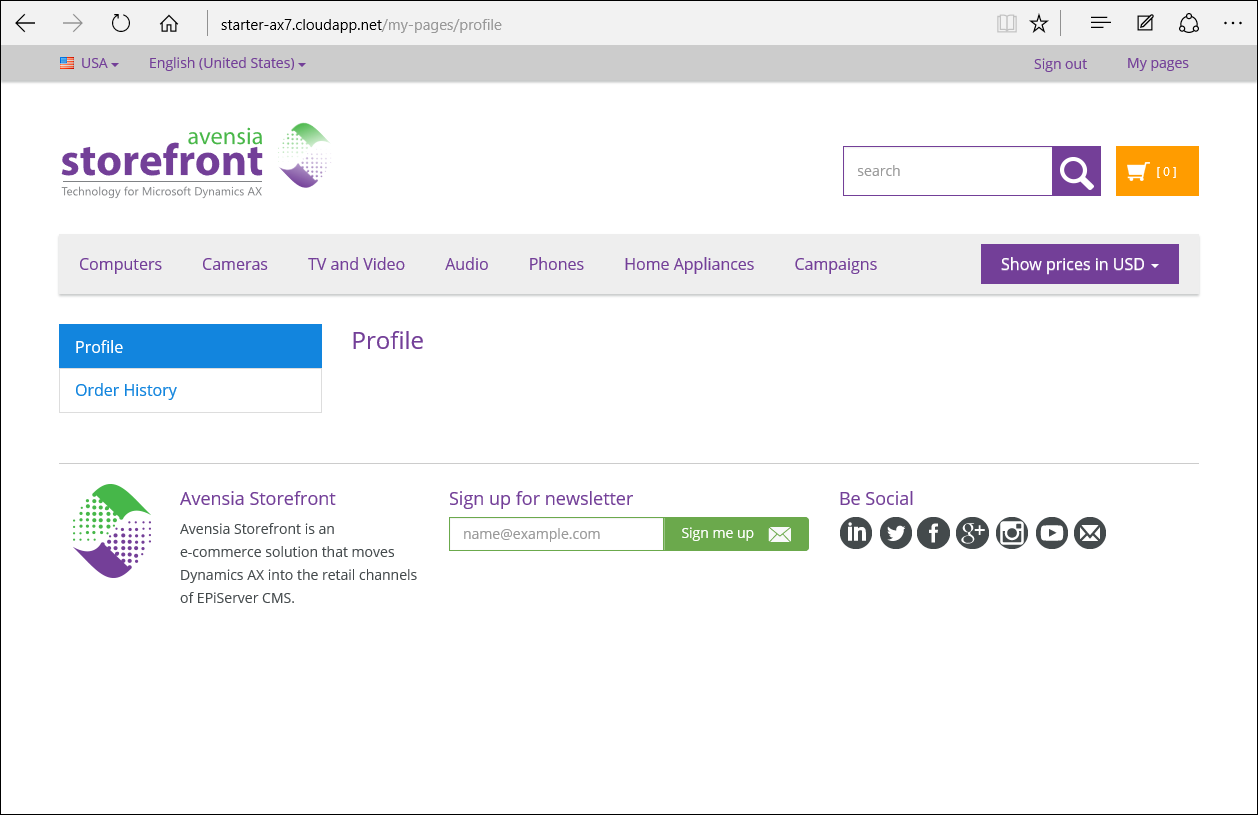Open the LinkedIn social icon
The height and width of the screenshot is (815, 1258).
856,533
